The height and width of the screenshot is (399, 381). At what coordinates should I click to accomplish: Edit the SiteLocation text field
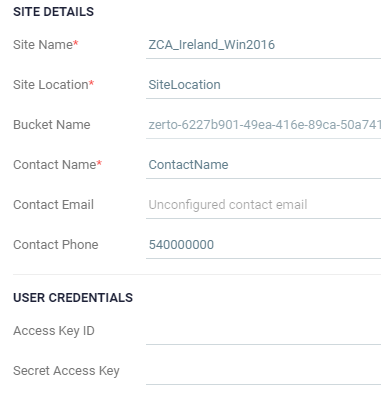click(x=263, y=85)
